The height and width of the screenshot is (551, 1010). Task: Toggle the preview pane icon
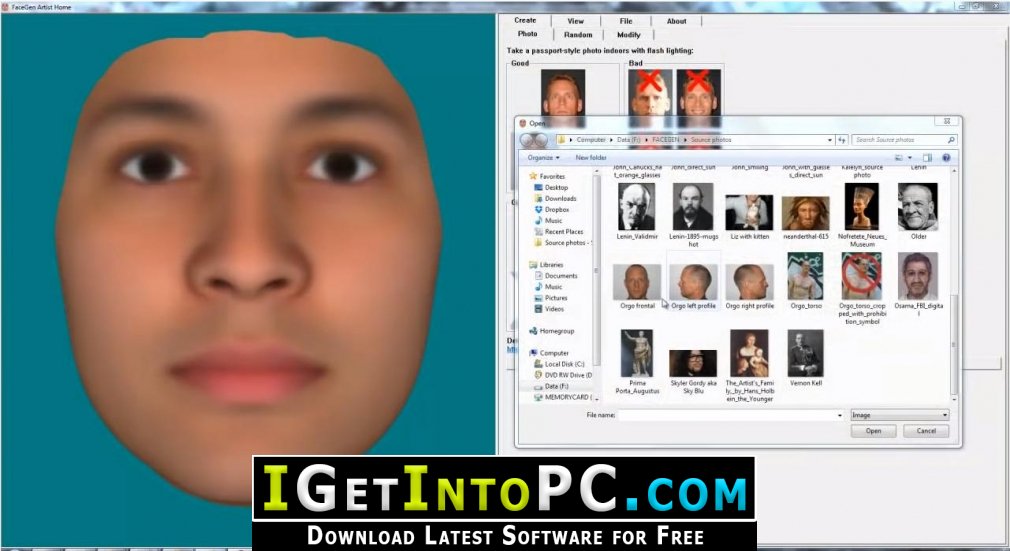coord(928,157)
